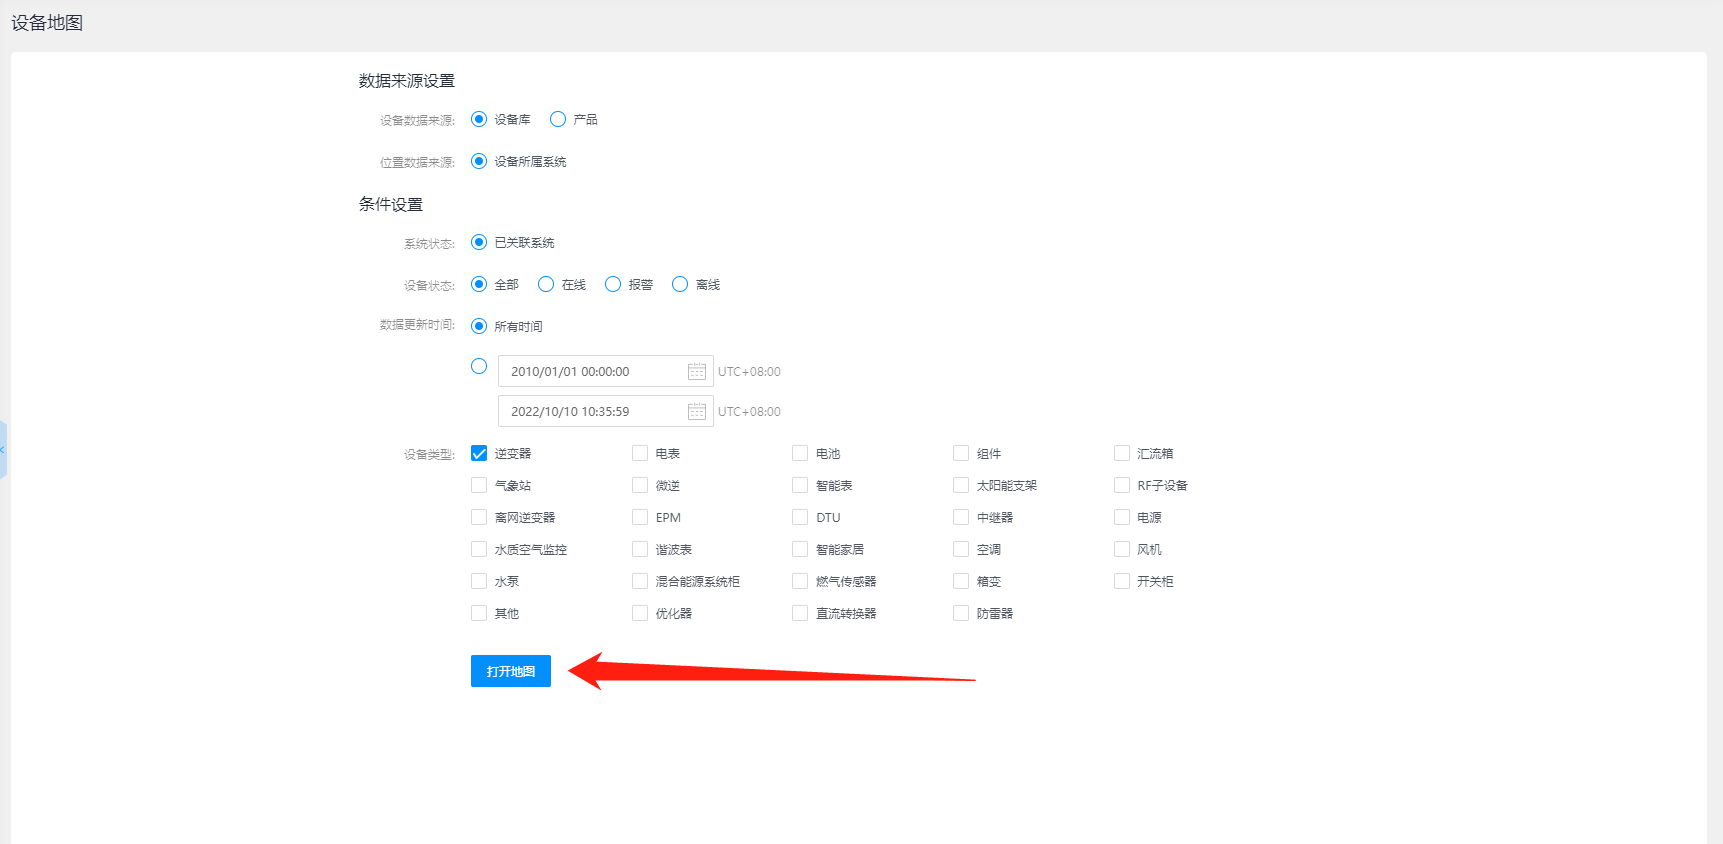Enable the DTU checkbox
Viewport: 1723px width, 844px height.
[x=800, y=518]
